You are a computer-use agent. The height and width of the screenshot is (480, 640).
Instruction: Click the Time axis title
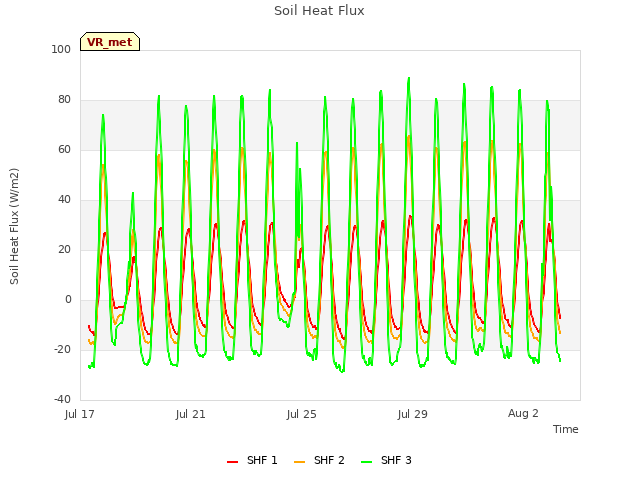566,429
